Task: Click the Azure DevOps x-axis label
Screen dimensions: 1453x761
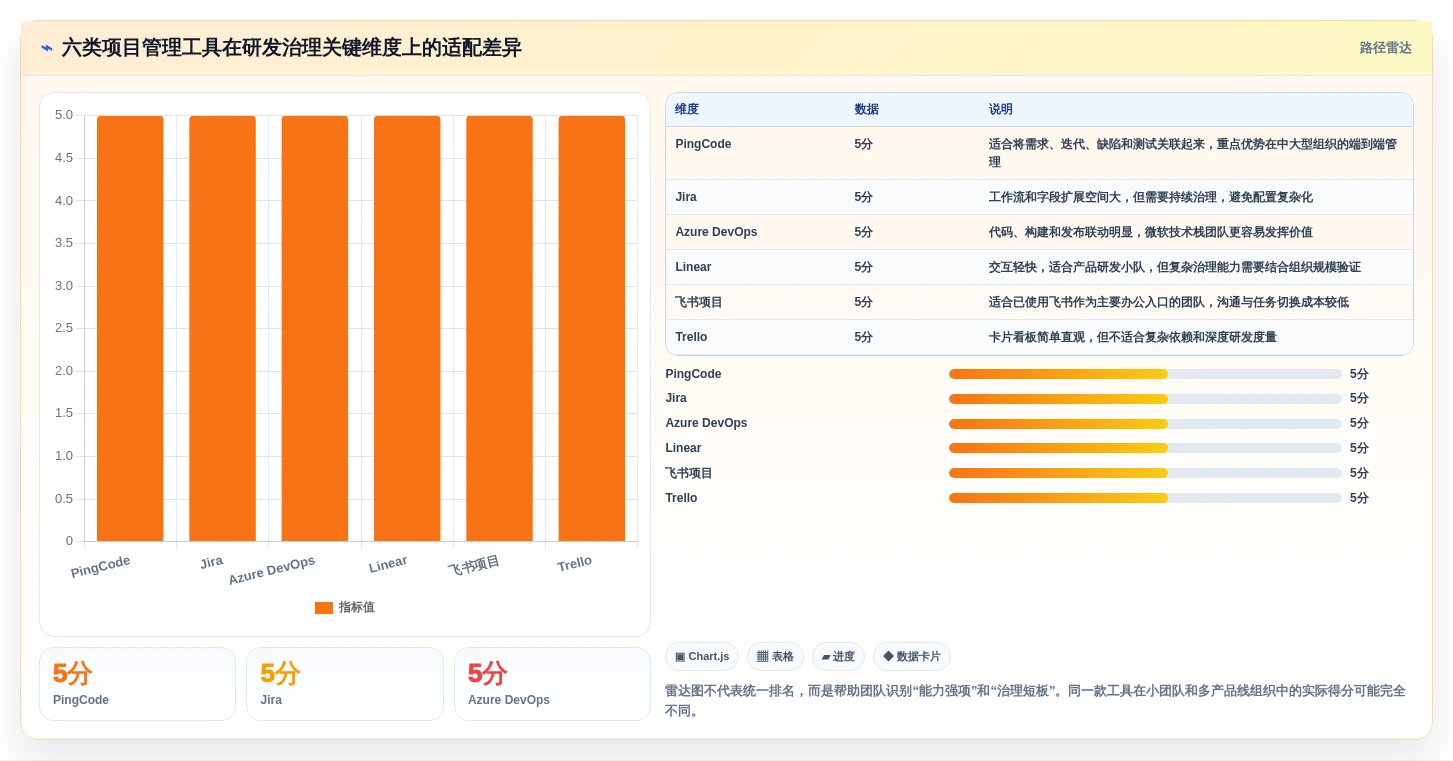Action: coord(272,571)
